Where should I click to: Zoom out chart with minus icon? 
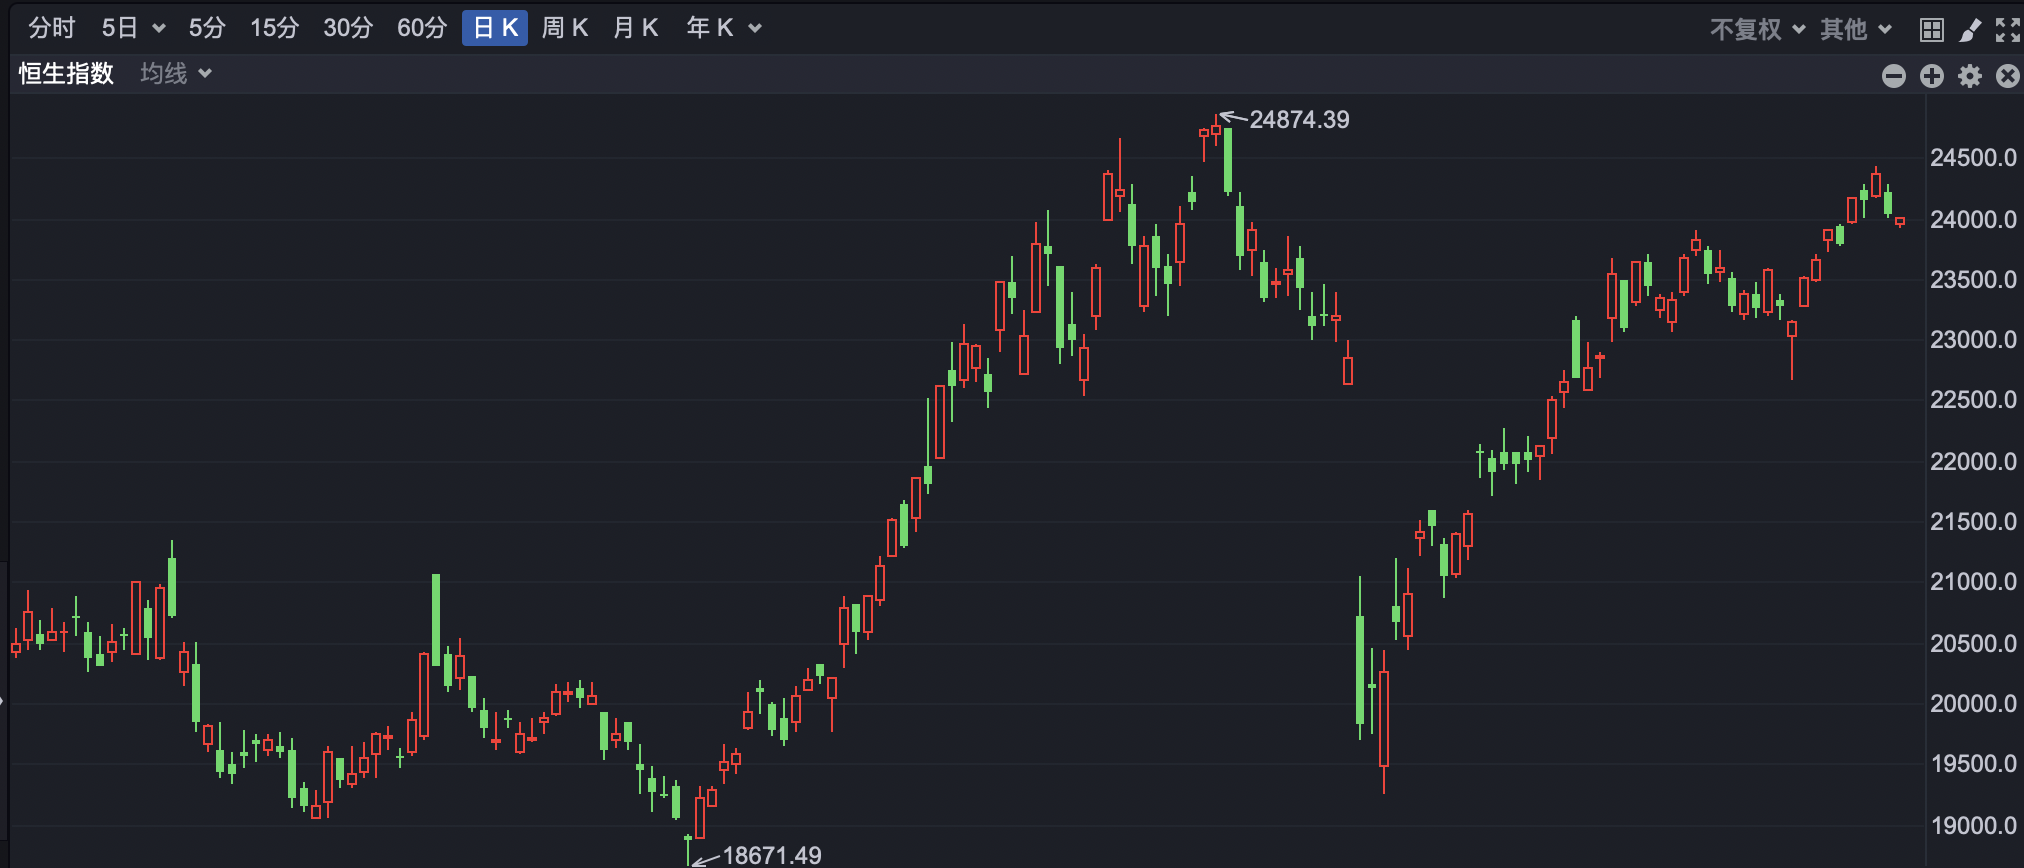point(1893,76)
